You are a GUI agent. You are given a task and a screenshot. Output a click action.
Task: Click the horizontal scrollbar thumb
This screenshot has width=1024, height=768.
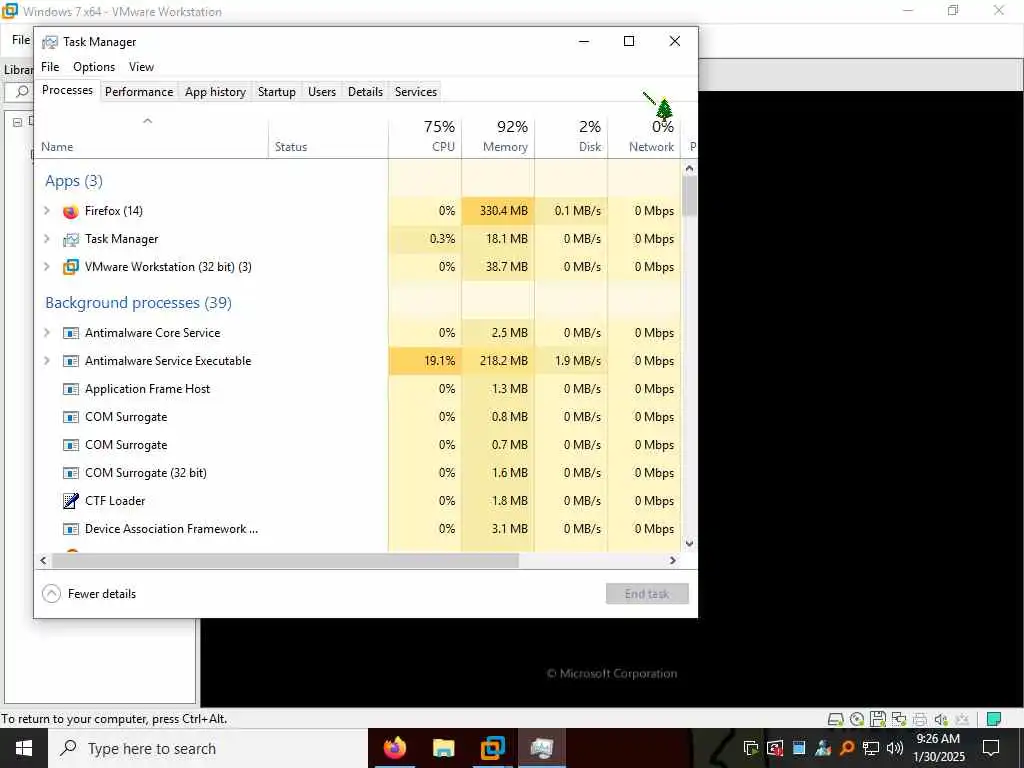285,560
